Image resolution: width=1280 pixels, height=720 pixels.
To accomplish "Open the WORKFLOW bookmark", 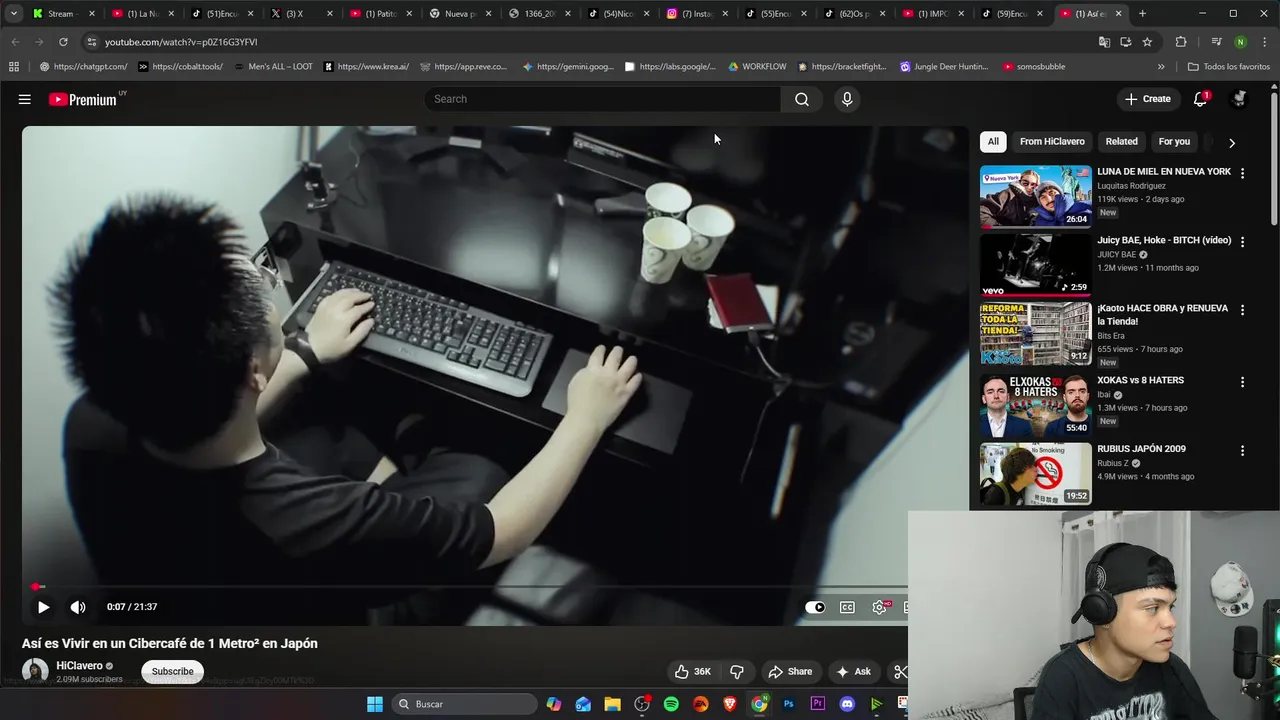I will point(757,67).
